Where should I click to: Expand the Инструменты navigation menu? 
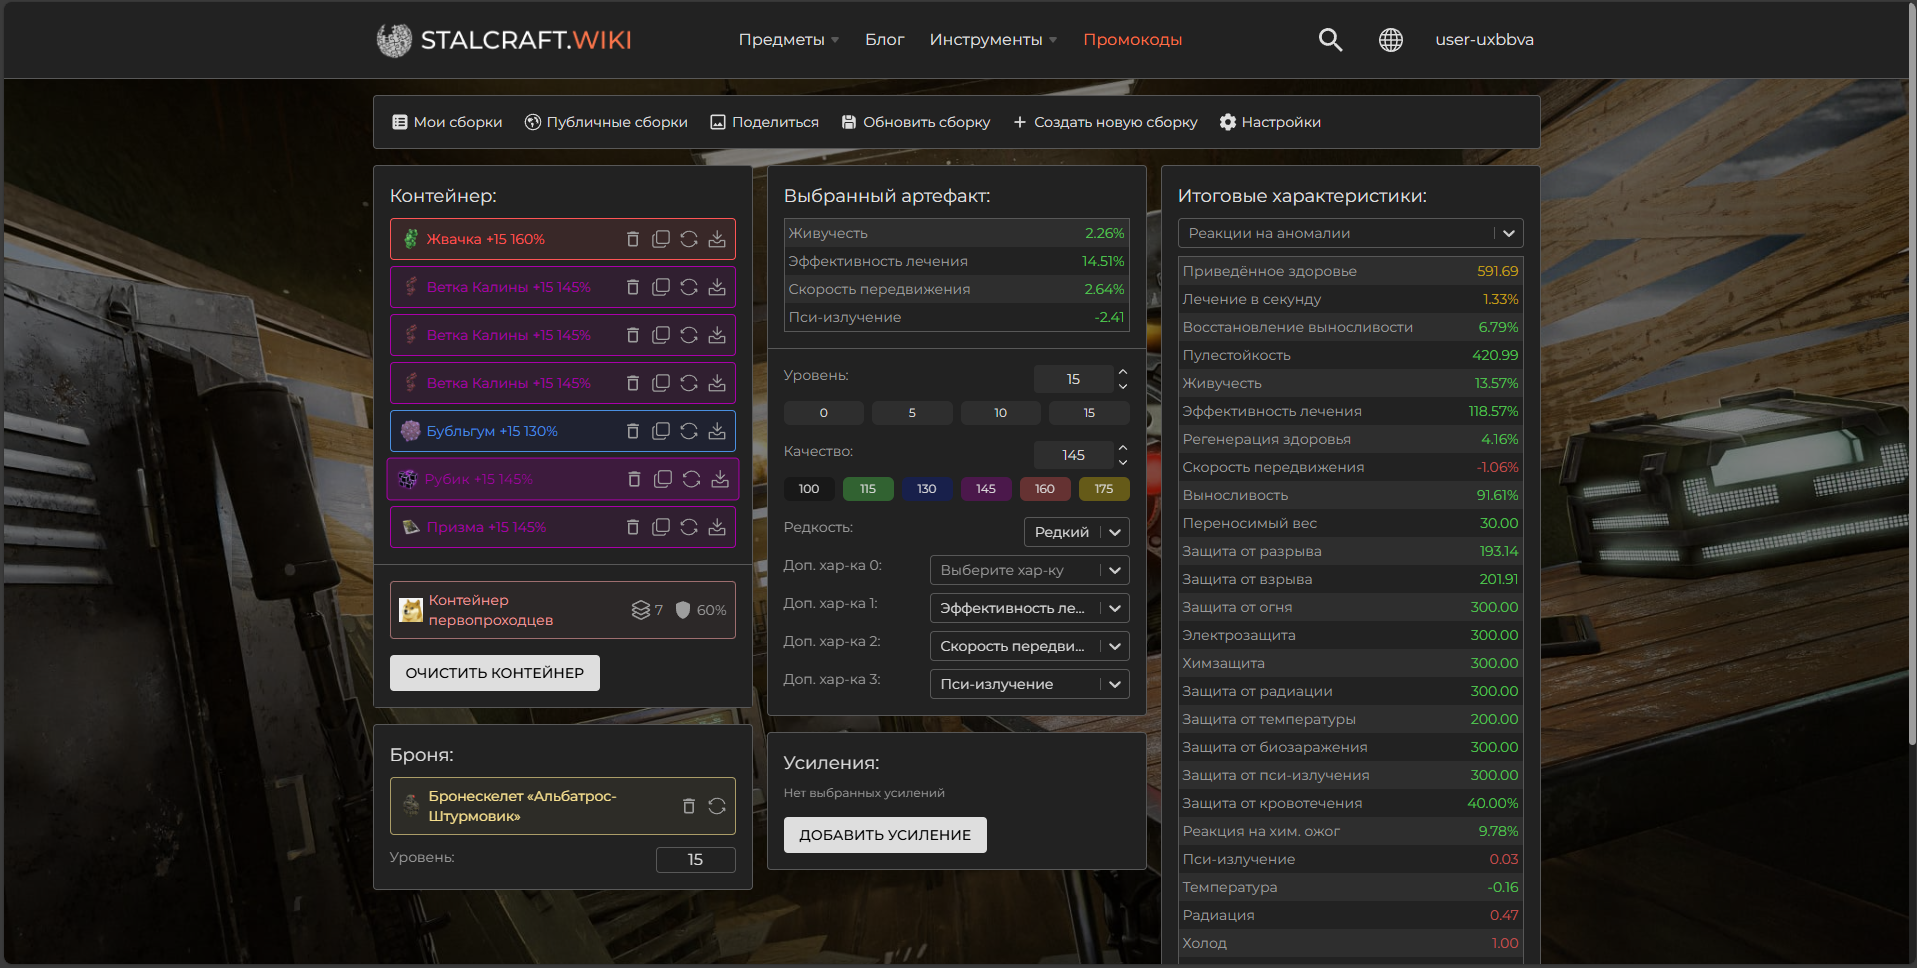pyautogui.click(x=993, y=40)
